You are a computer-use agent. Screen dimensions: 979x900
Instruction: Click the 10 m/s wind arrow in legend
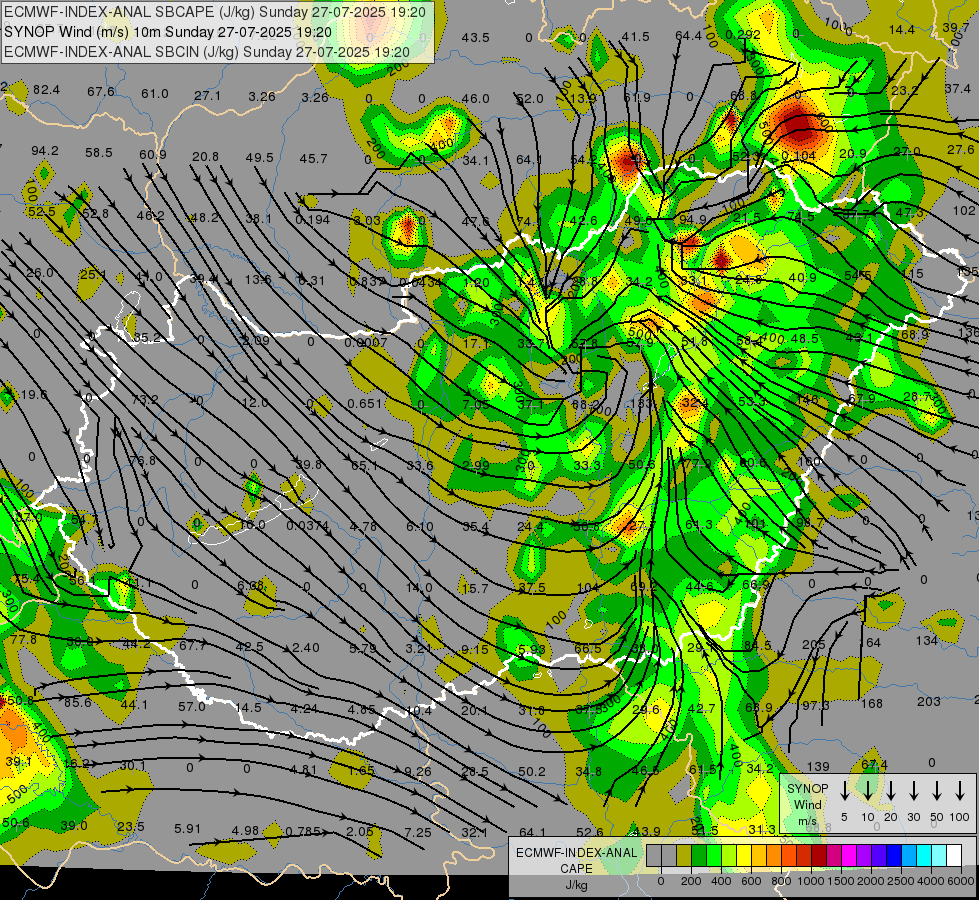pyautogui.click(x=868, y=791)
